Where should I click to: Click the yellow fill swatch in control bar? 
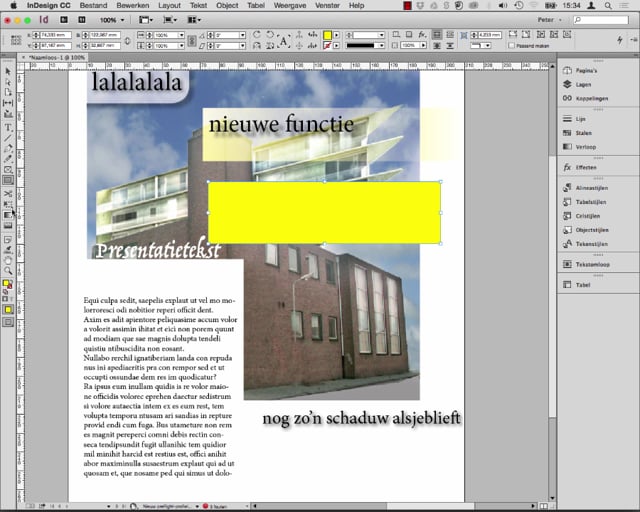pos(327,35)
